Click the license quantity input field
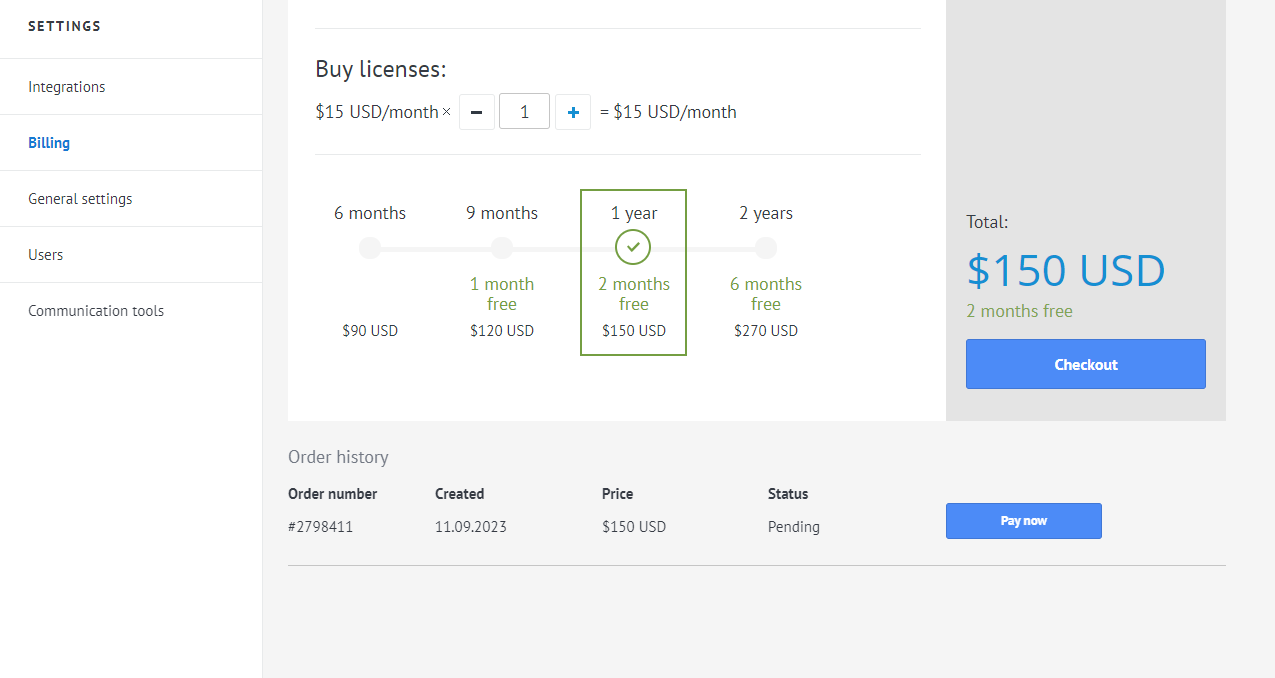Image resolution: width=1275 pixels, height=678 pixels. click(524, 112)
